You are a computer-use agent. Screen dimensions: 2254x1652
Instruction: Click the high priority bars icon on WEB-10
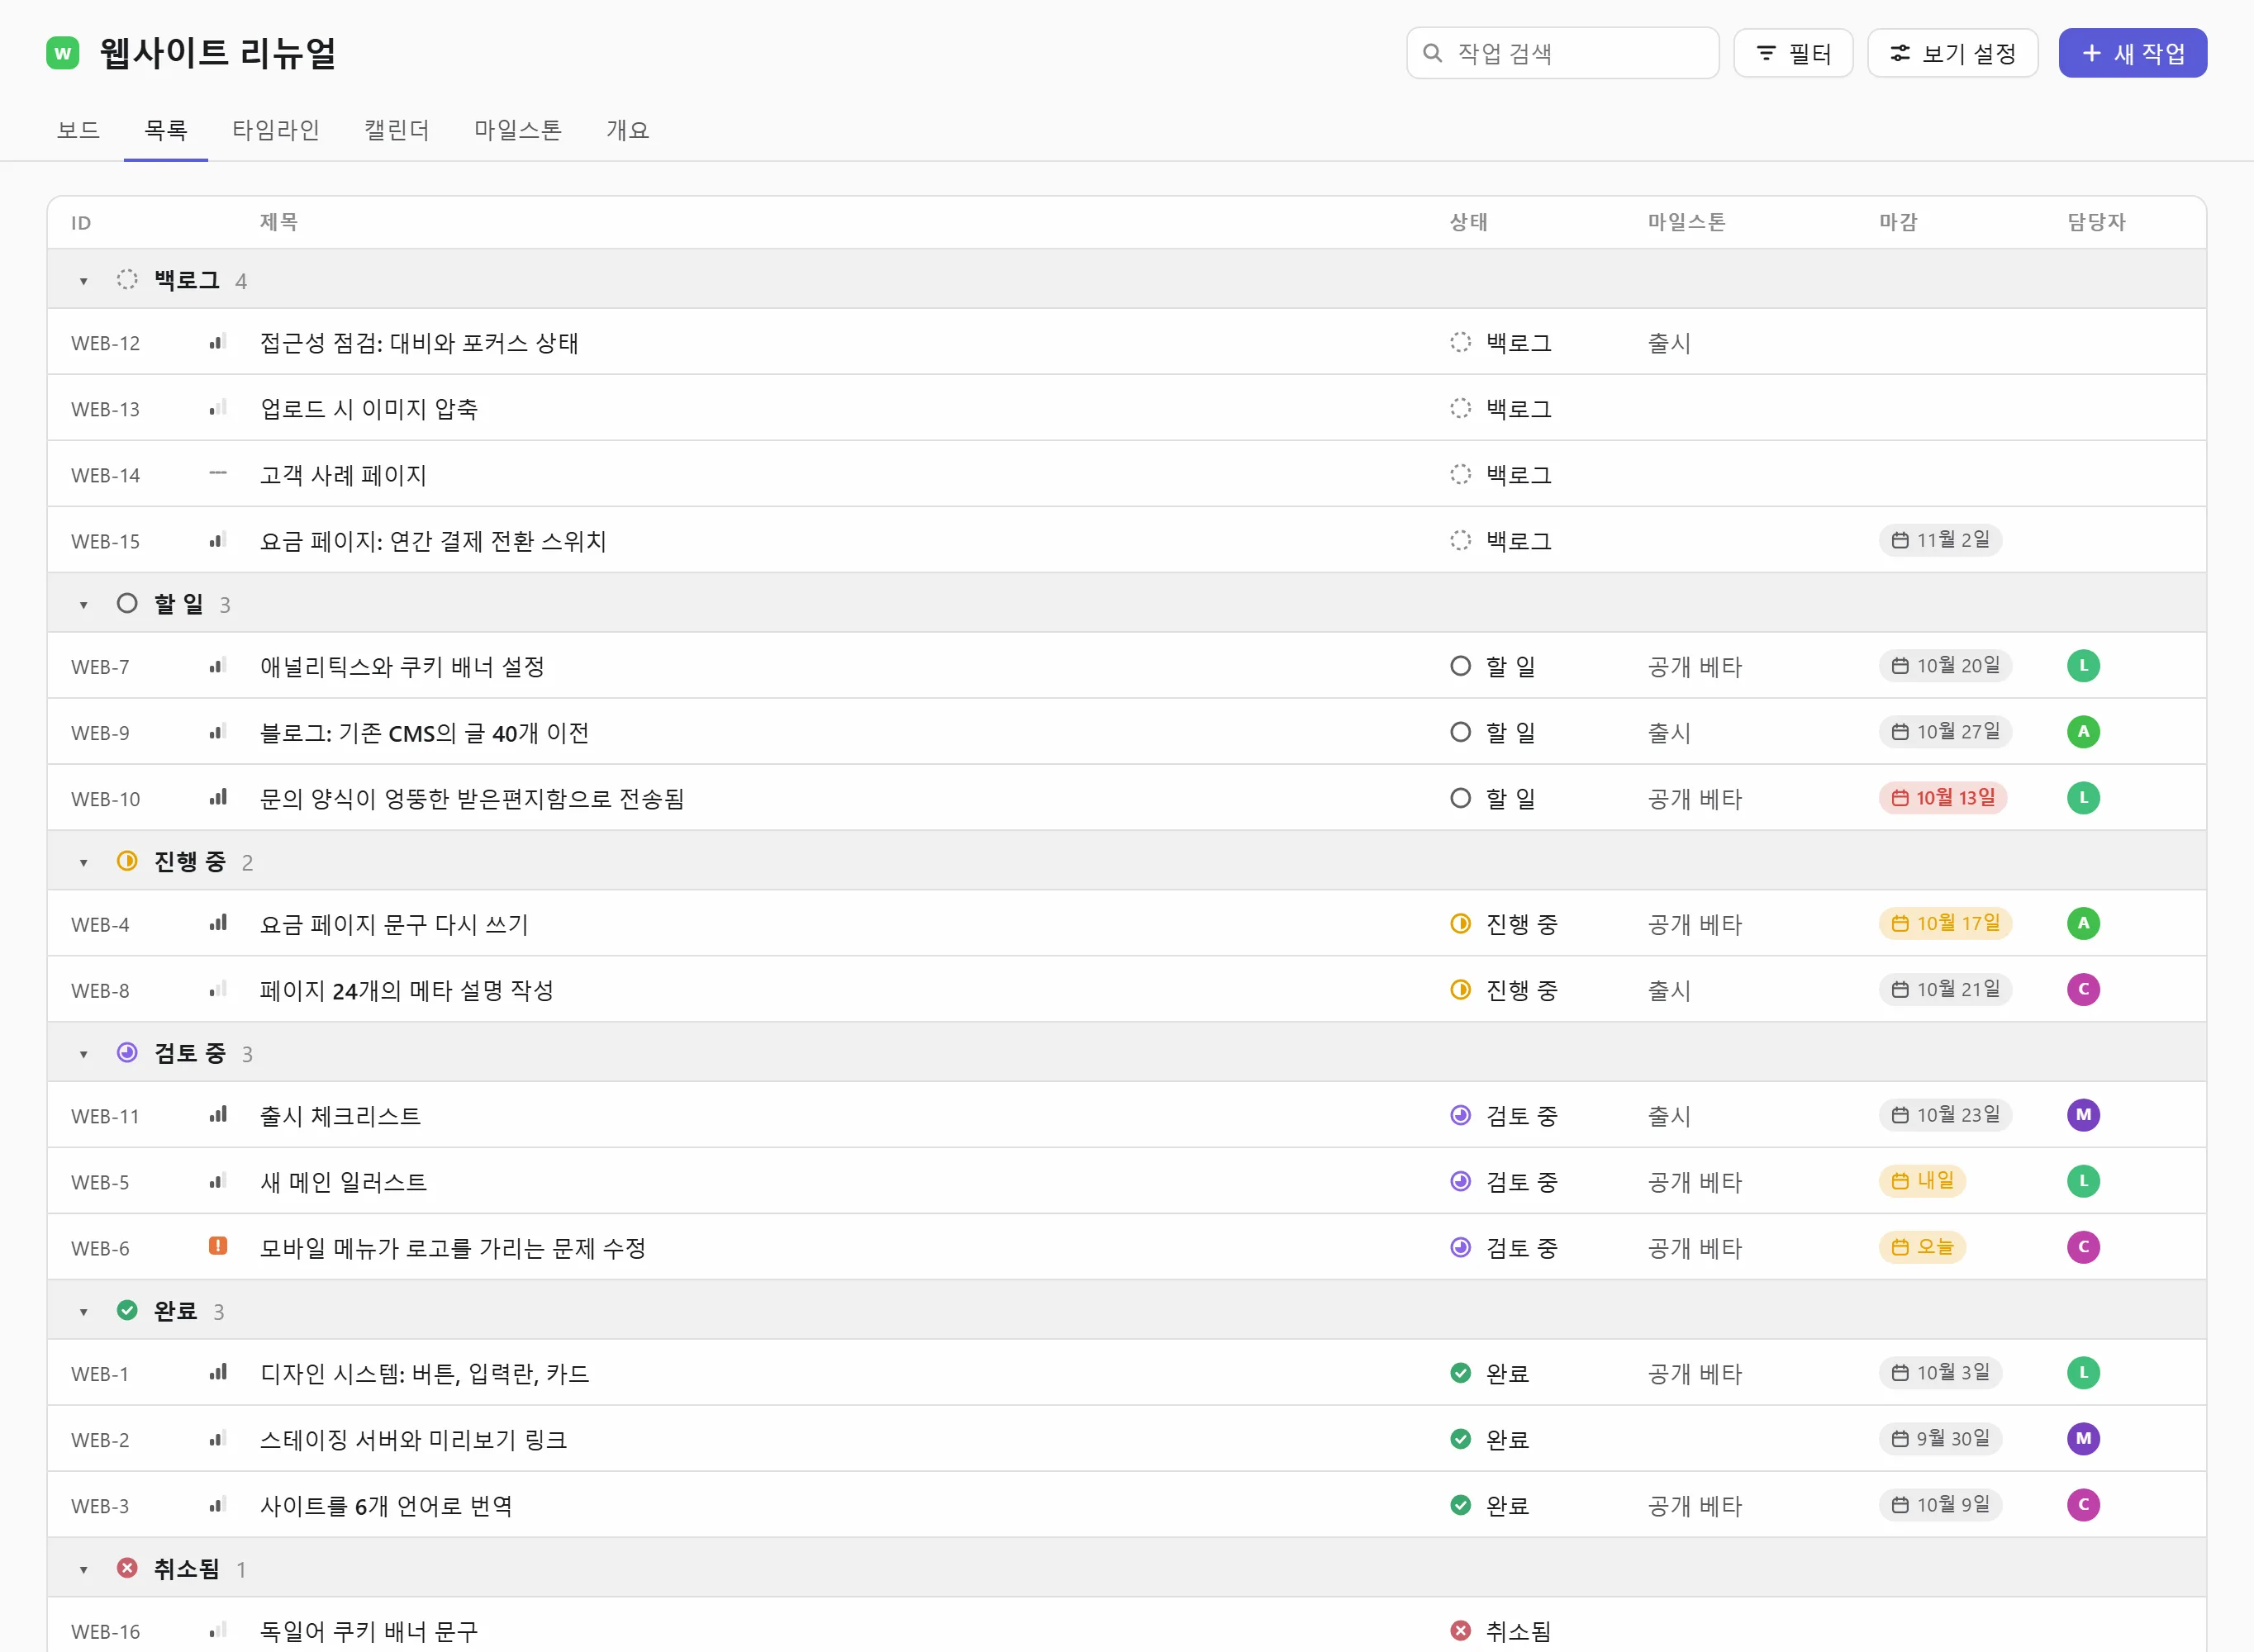[x=218, y=797]
